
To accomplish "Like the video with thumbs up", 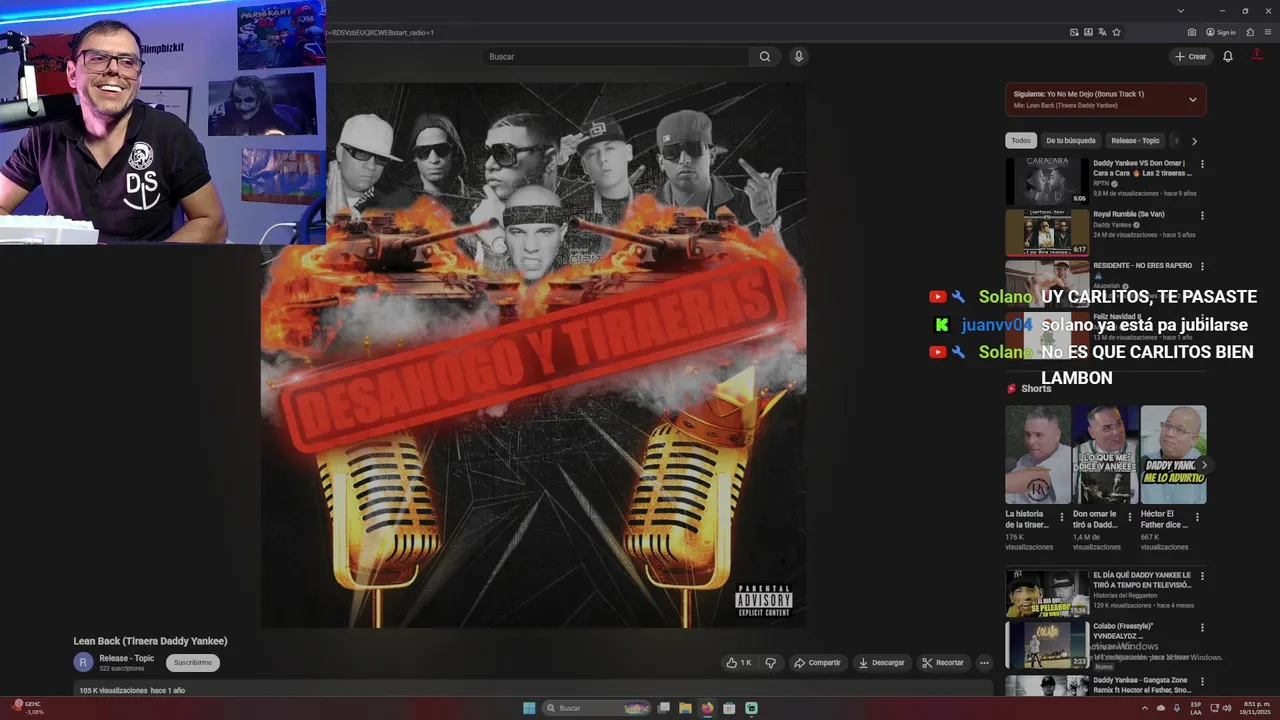I will pyautogui.click(x=738, y=663).
